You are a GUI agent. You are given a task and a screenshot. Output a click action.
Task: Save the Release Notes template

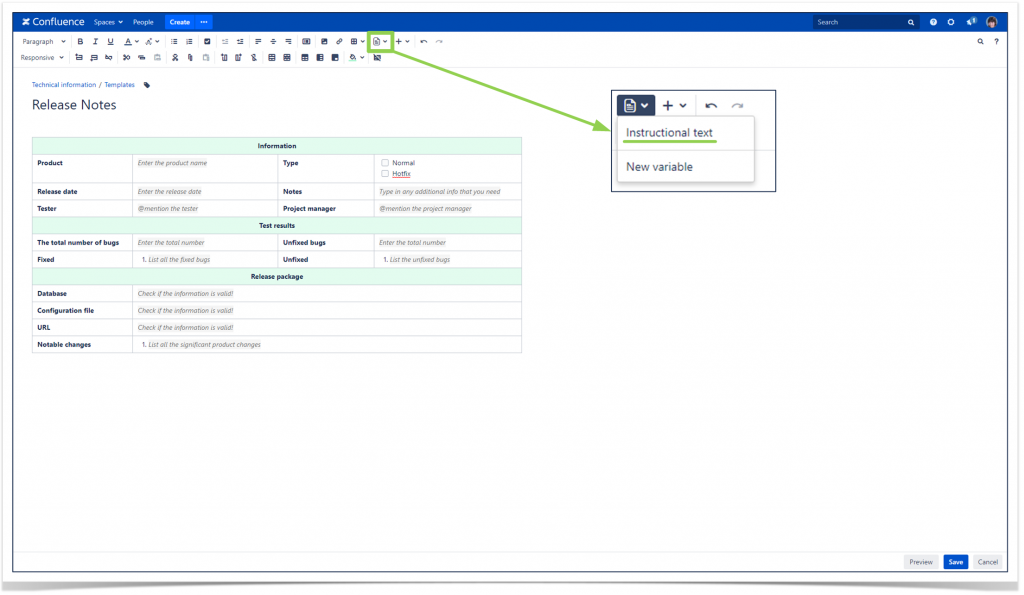(955, 562)
